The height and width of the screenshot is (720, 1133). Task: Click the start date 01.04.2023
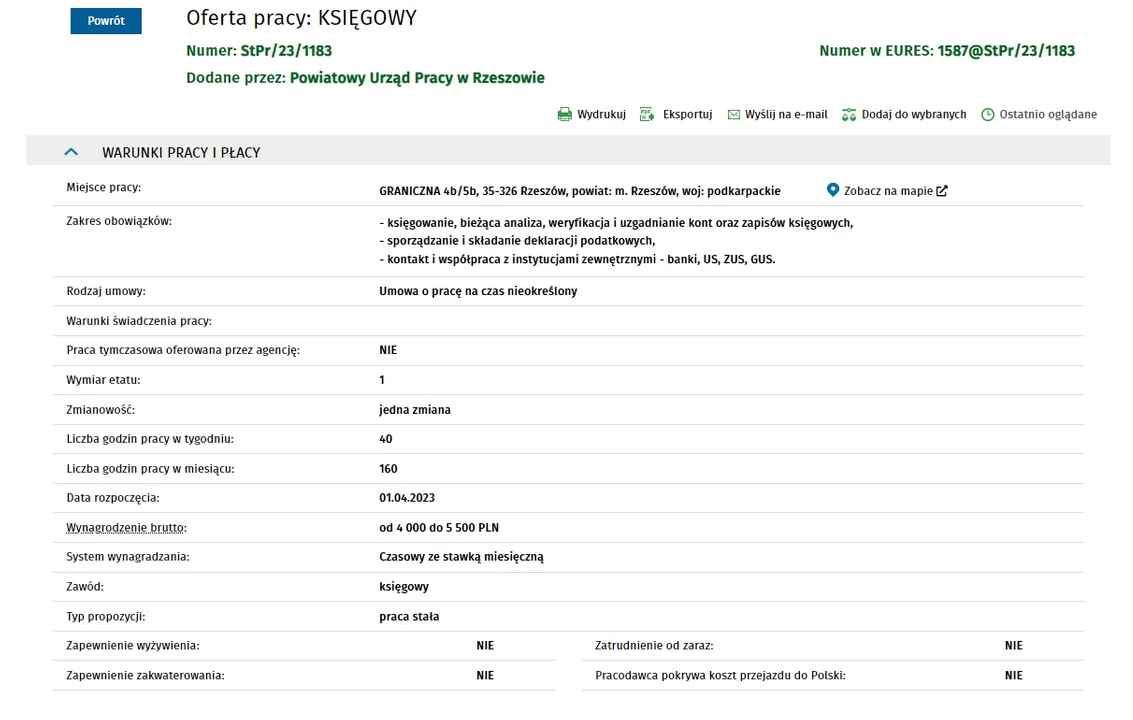[x=407, y=497]
